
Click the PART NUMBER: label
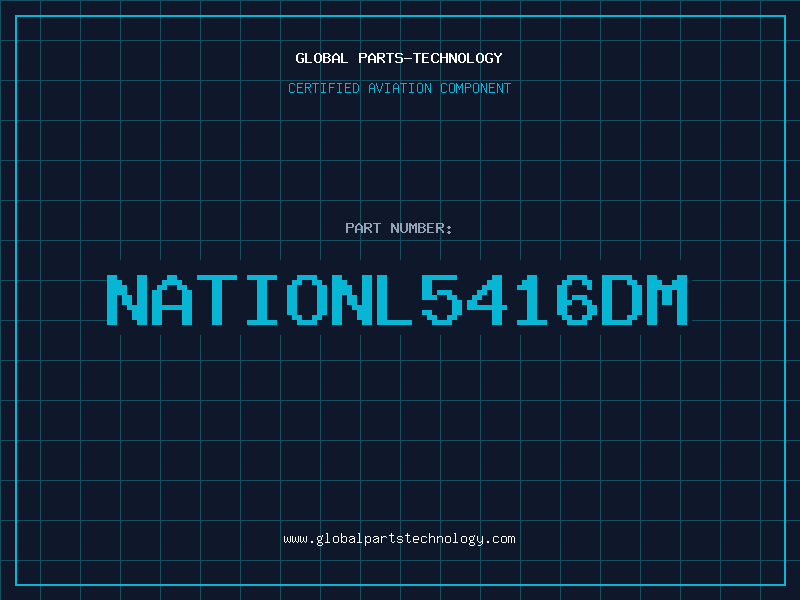[x=399, y=228]
